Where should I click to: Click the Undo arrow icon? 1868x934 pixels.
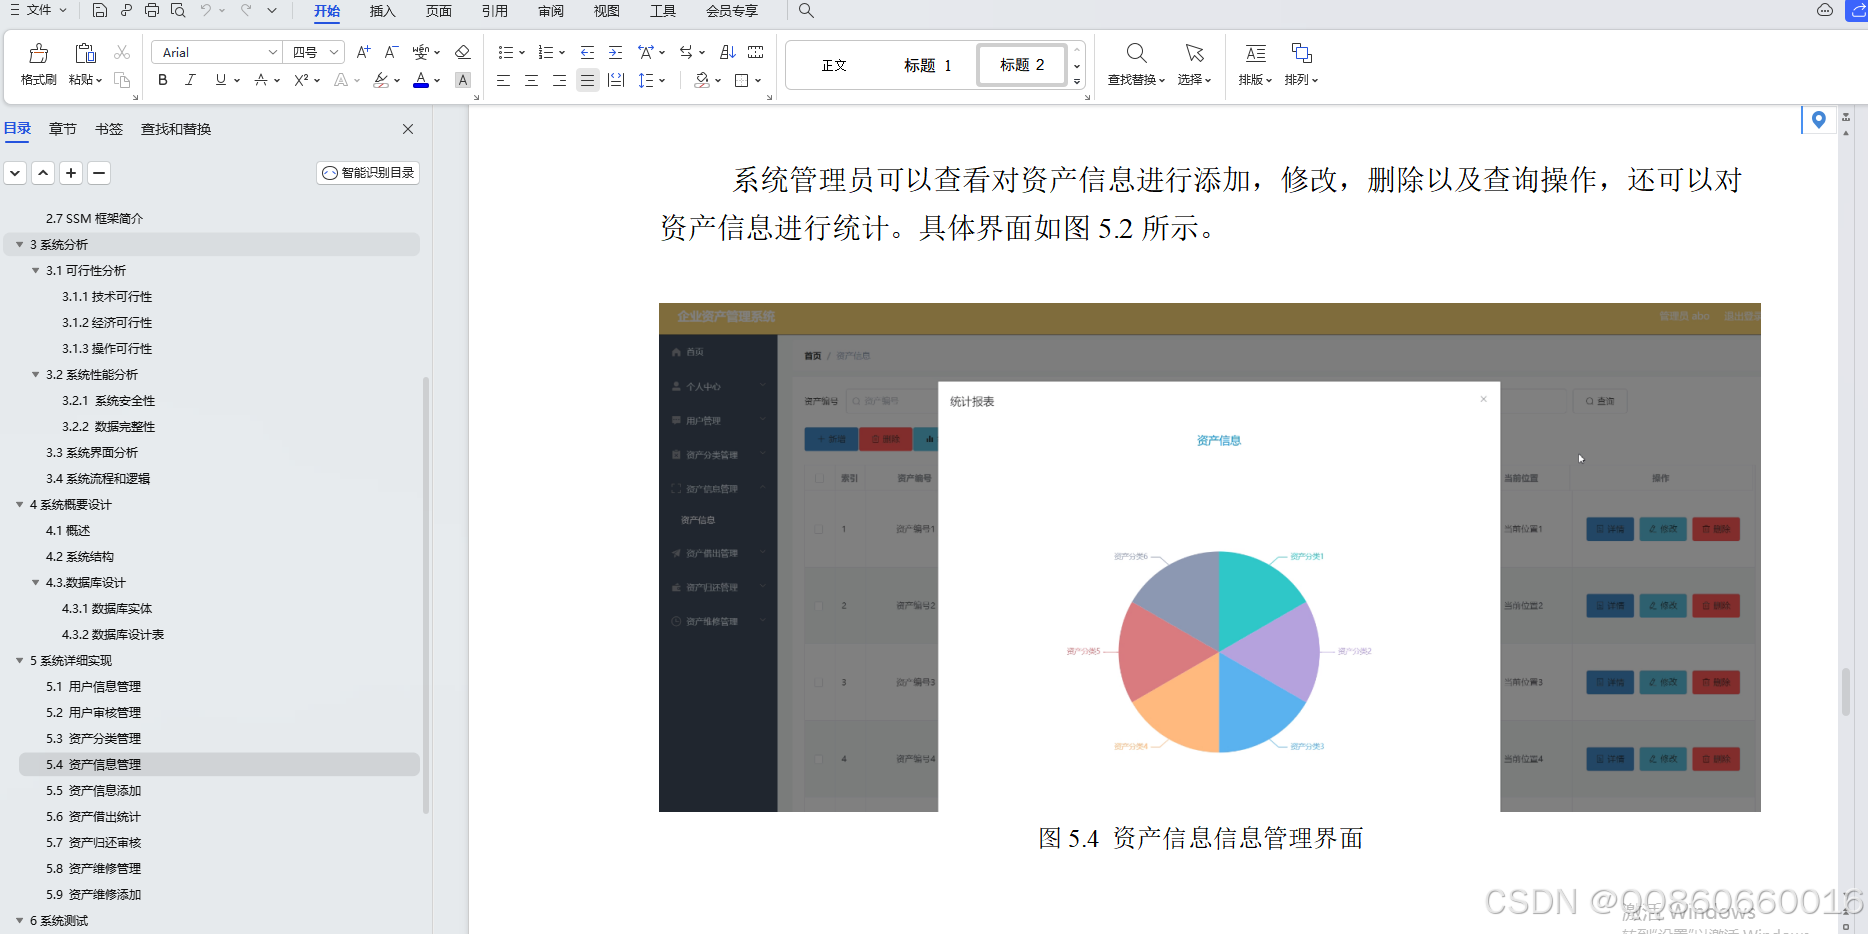205,11
